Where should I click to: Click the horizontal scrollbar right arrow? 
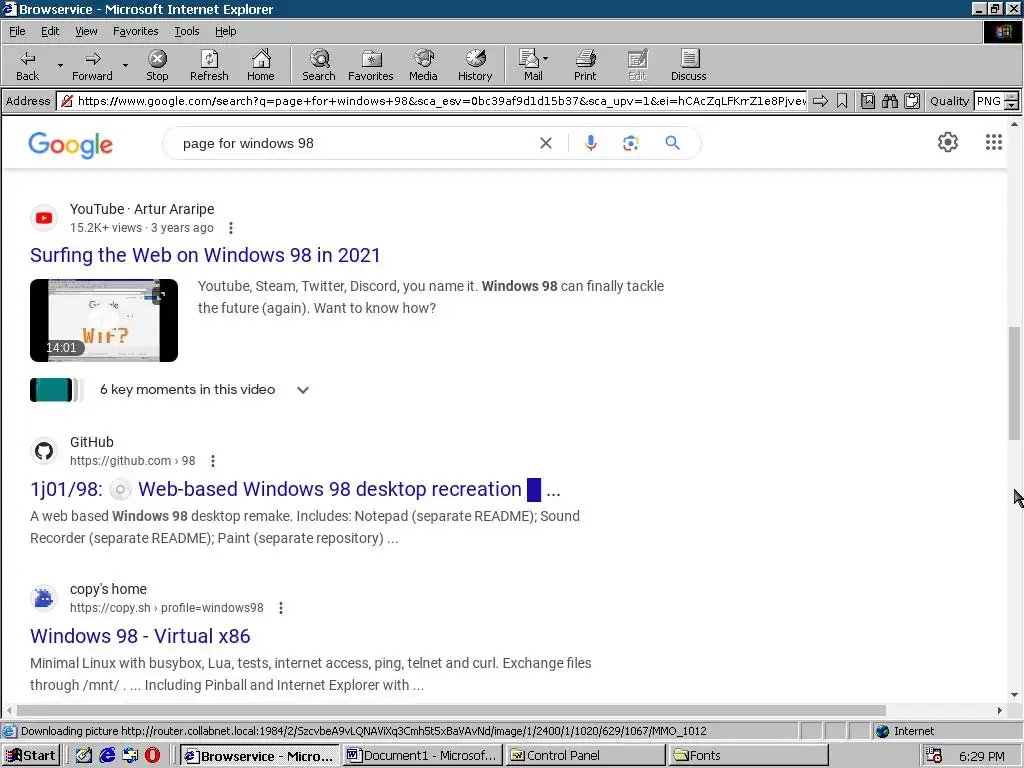click(x=999, y=710)
